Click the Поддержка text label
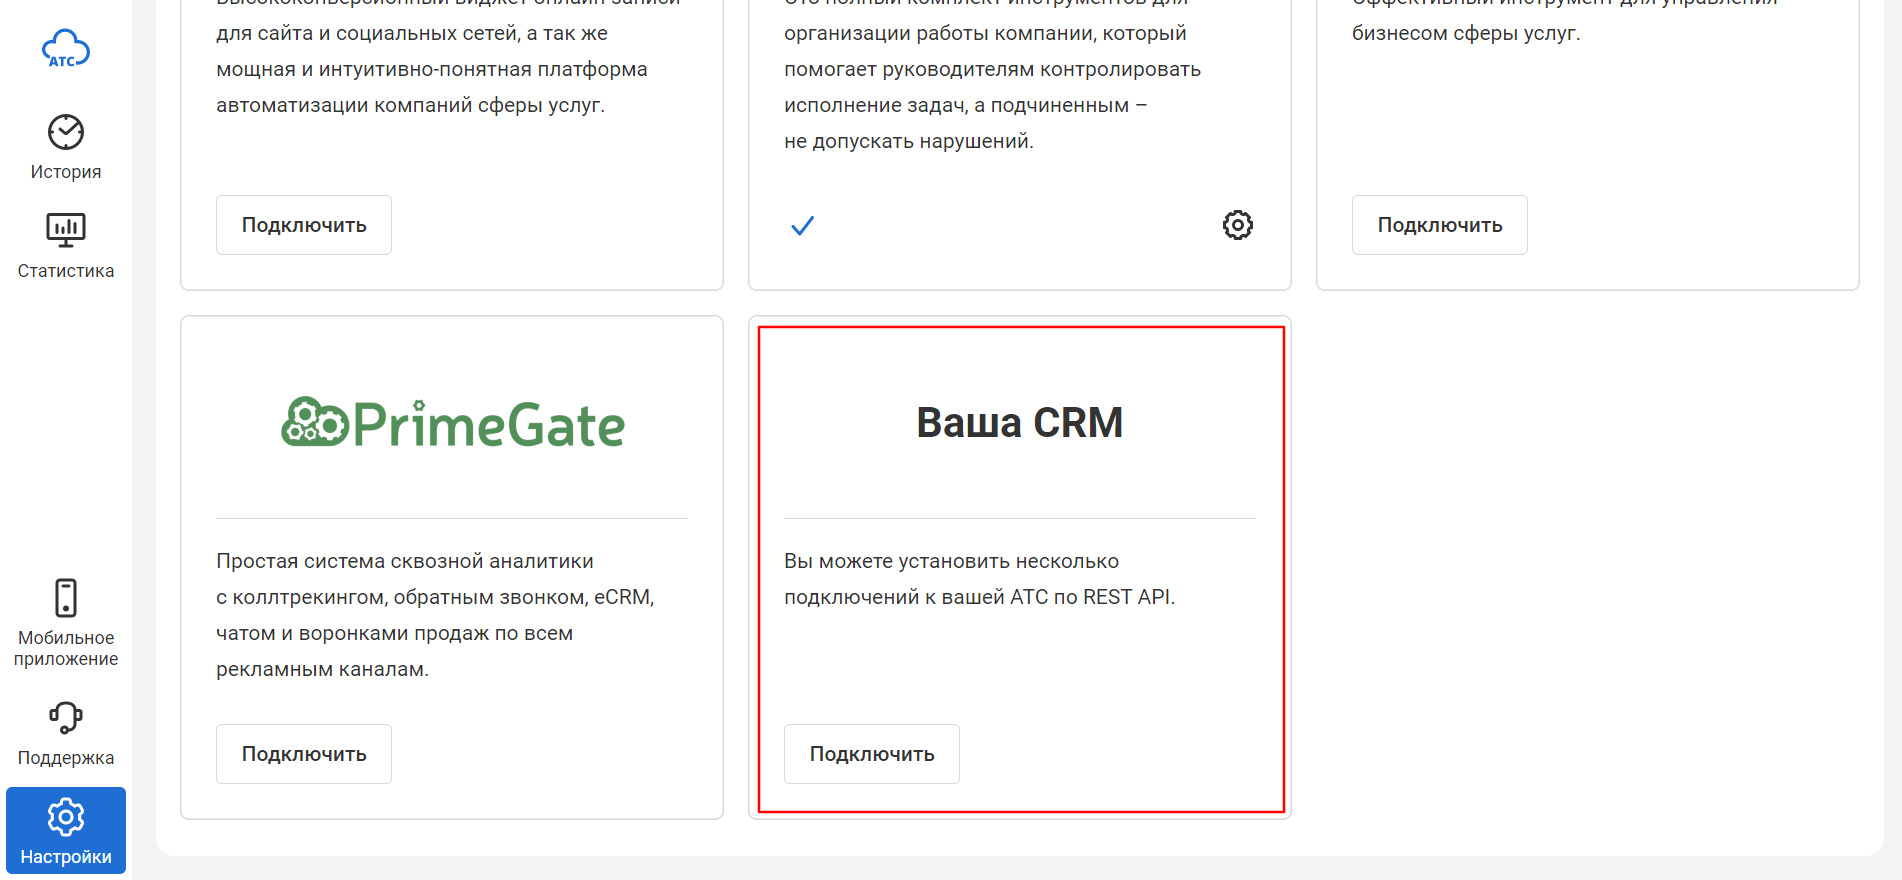 [x=66, y=758]
